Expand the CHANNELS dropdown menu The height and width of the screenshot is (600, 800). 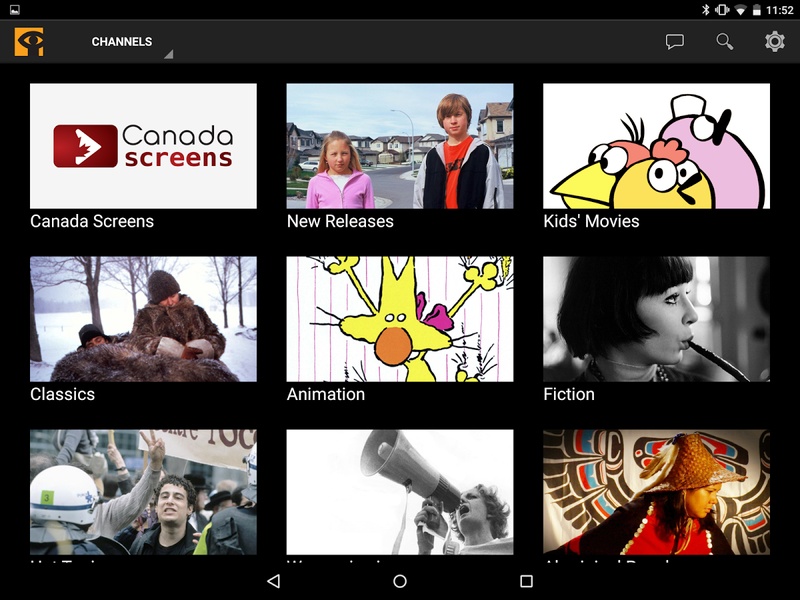[131, 42]
